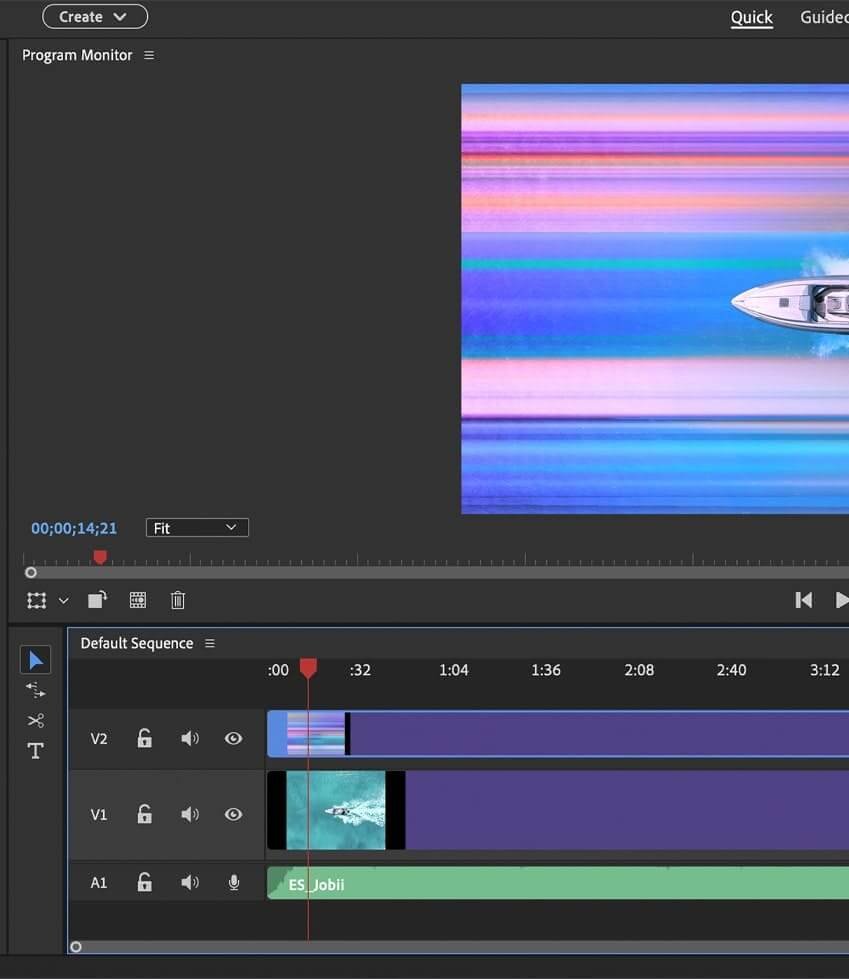Click the rotate/crop icon next to marquee
Image resolution: width=849 pixels, height=979 pixels.
pyautogui.click(x=97, y=600)
